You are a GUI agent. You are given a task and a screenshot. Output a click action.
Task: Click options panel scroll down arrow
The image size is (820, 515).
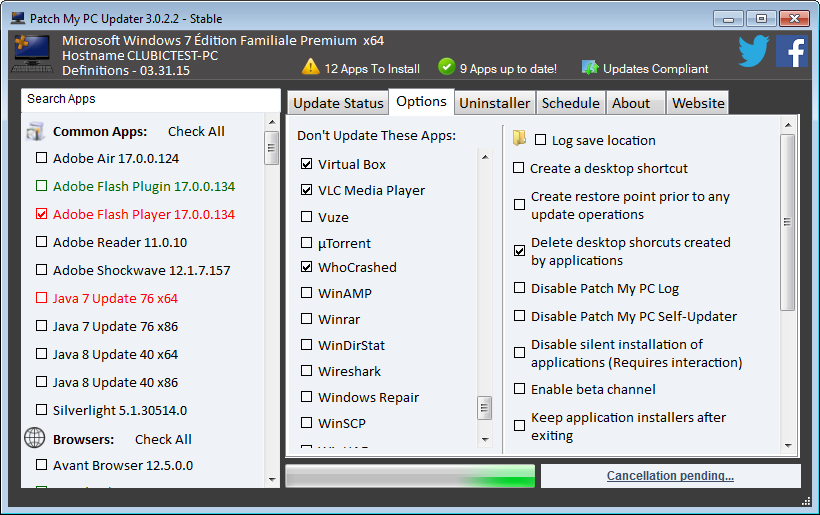(788, 446)
